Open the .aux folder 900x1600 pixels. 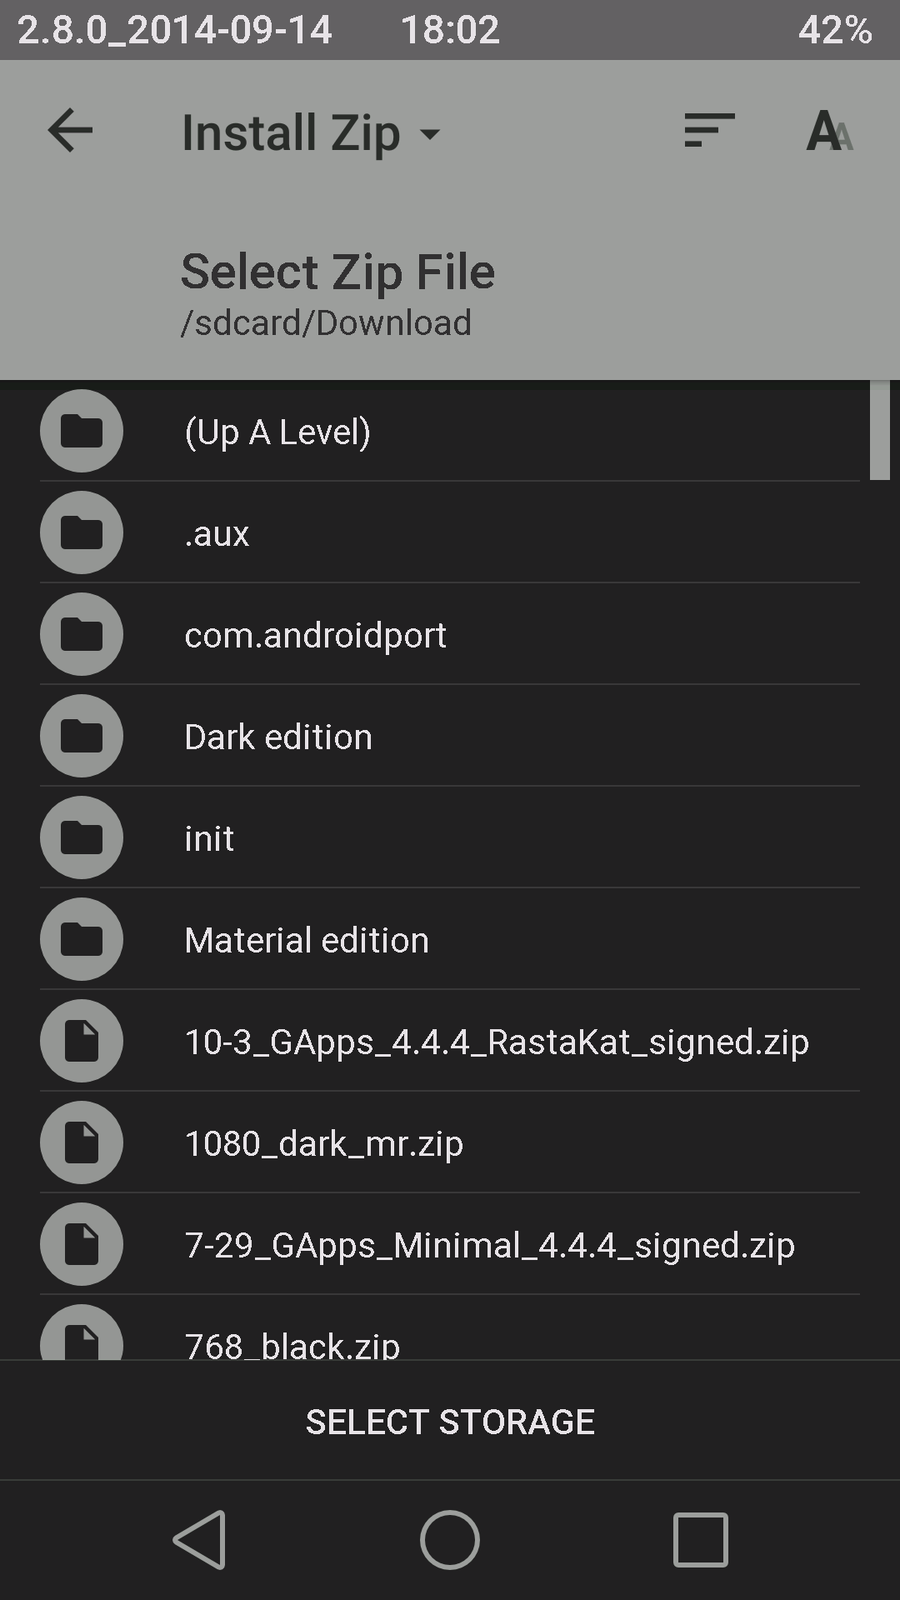217,534
